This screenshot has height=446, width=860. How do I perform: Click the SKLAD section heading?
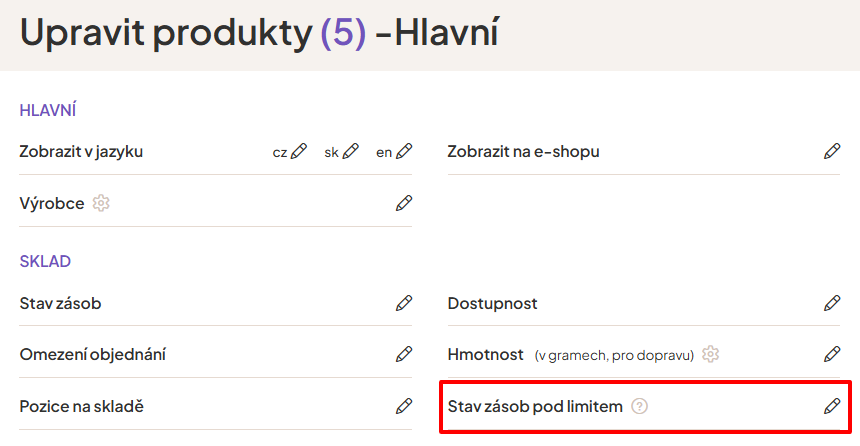click(46, 261)
